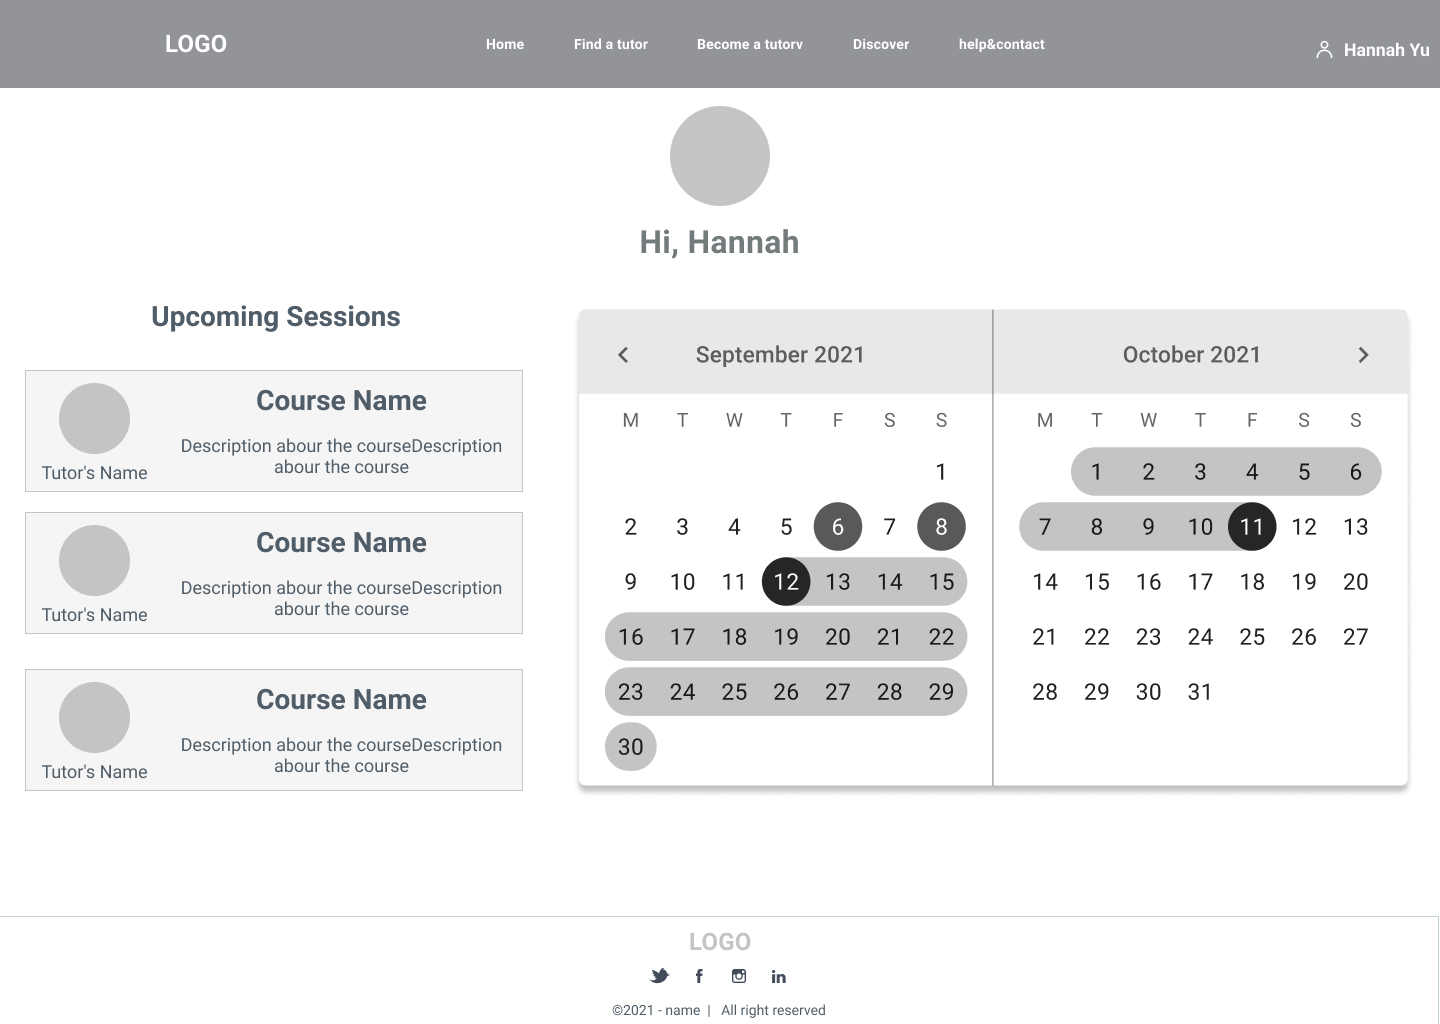
Task: Select September 1 on the calendar
Action: 941,472
